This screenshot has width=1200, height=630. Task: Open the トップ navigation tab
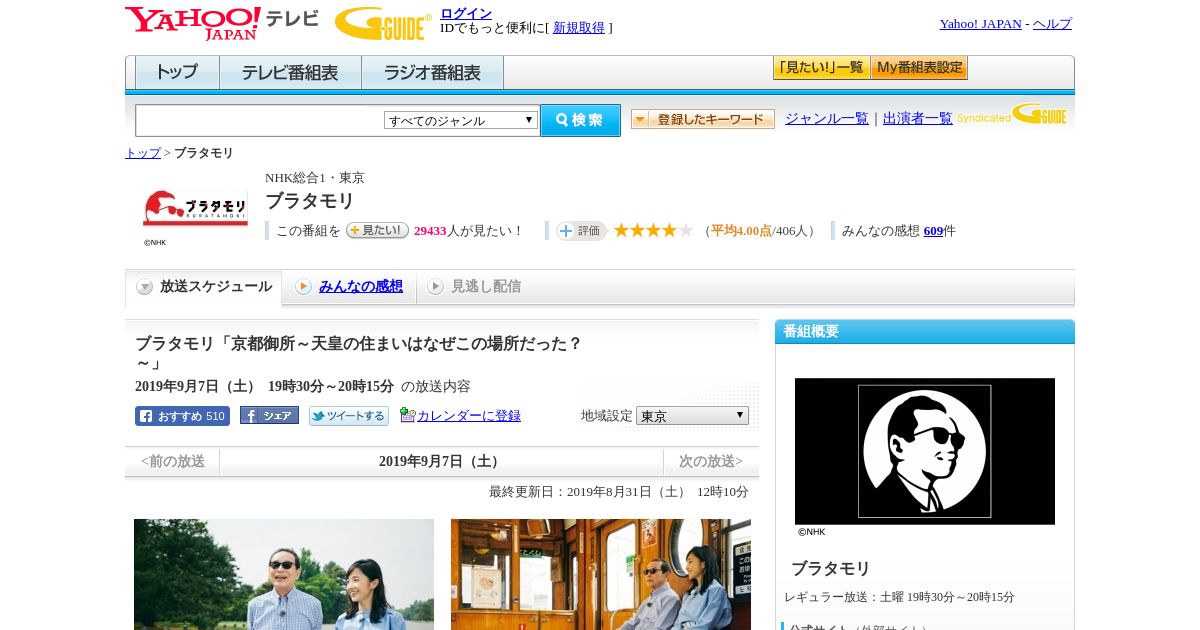(x=177, y=73)
